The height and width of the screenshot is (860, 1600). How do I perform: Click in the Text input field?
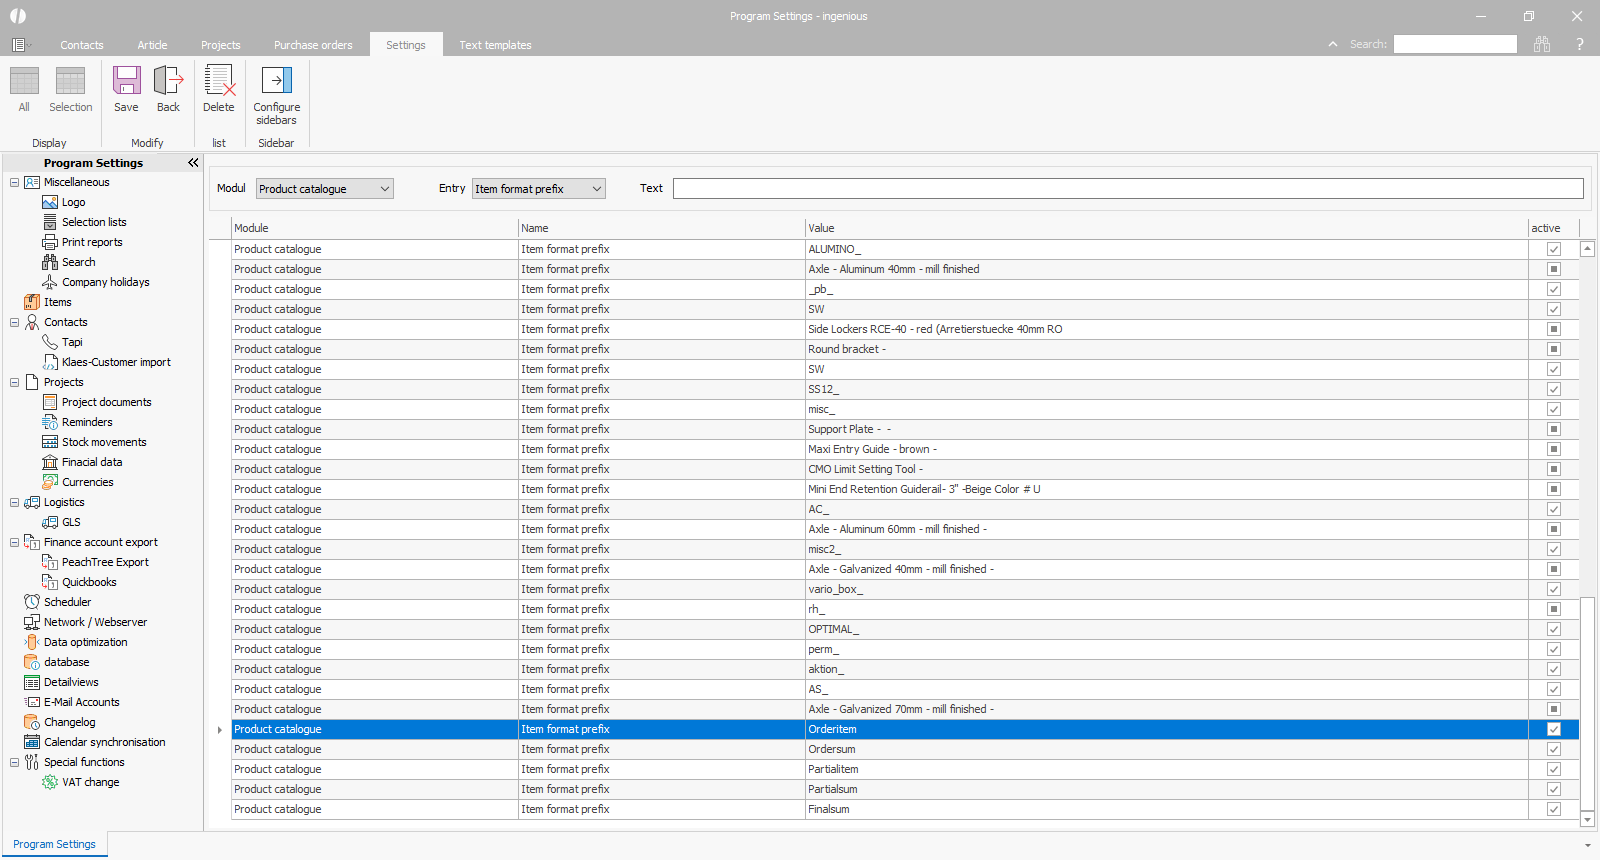click(x=1127, y=189)
